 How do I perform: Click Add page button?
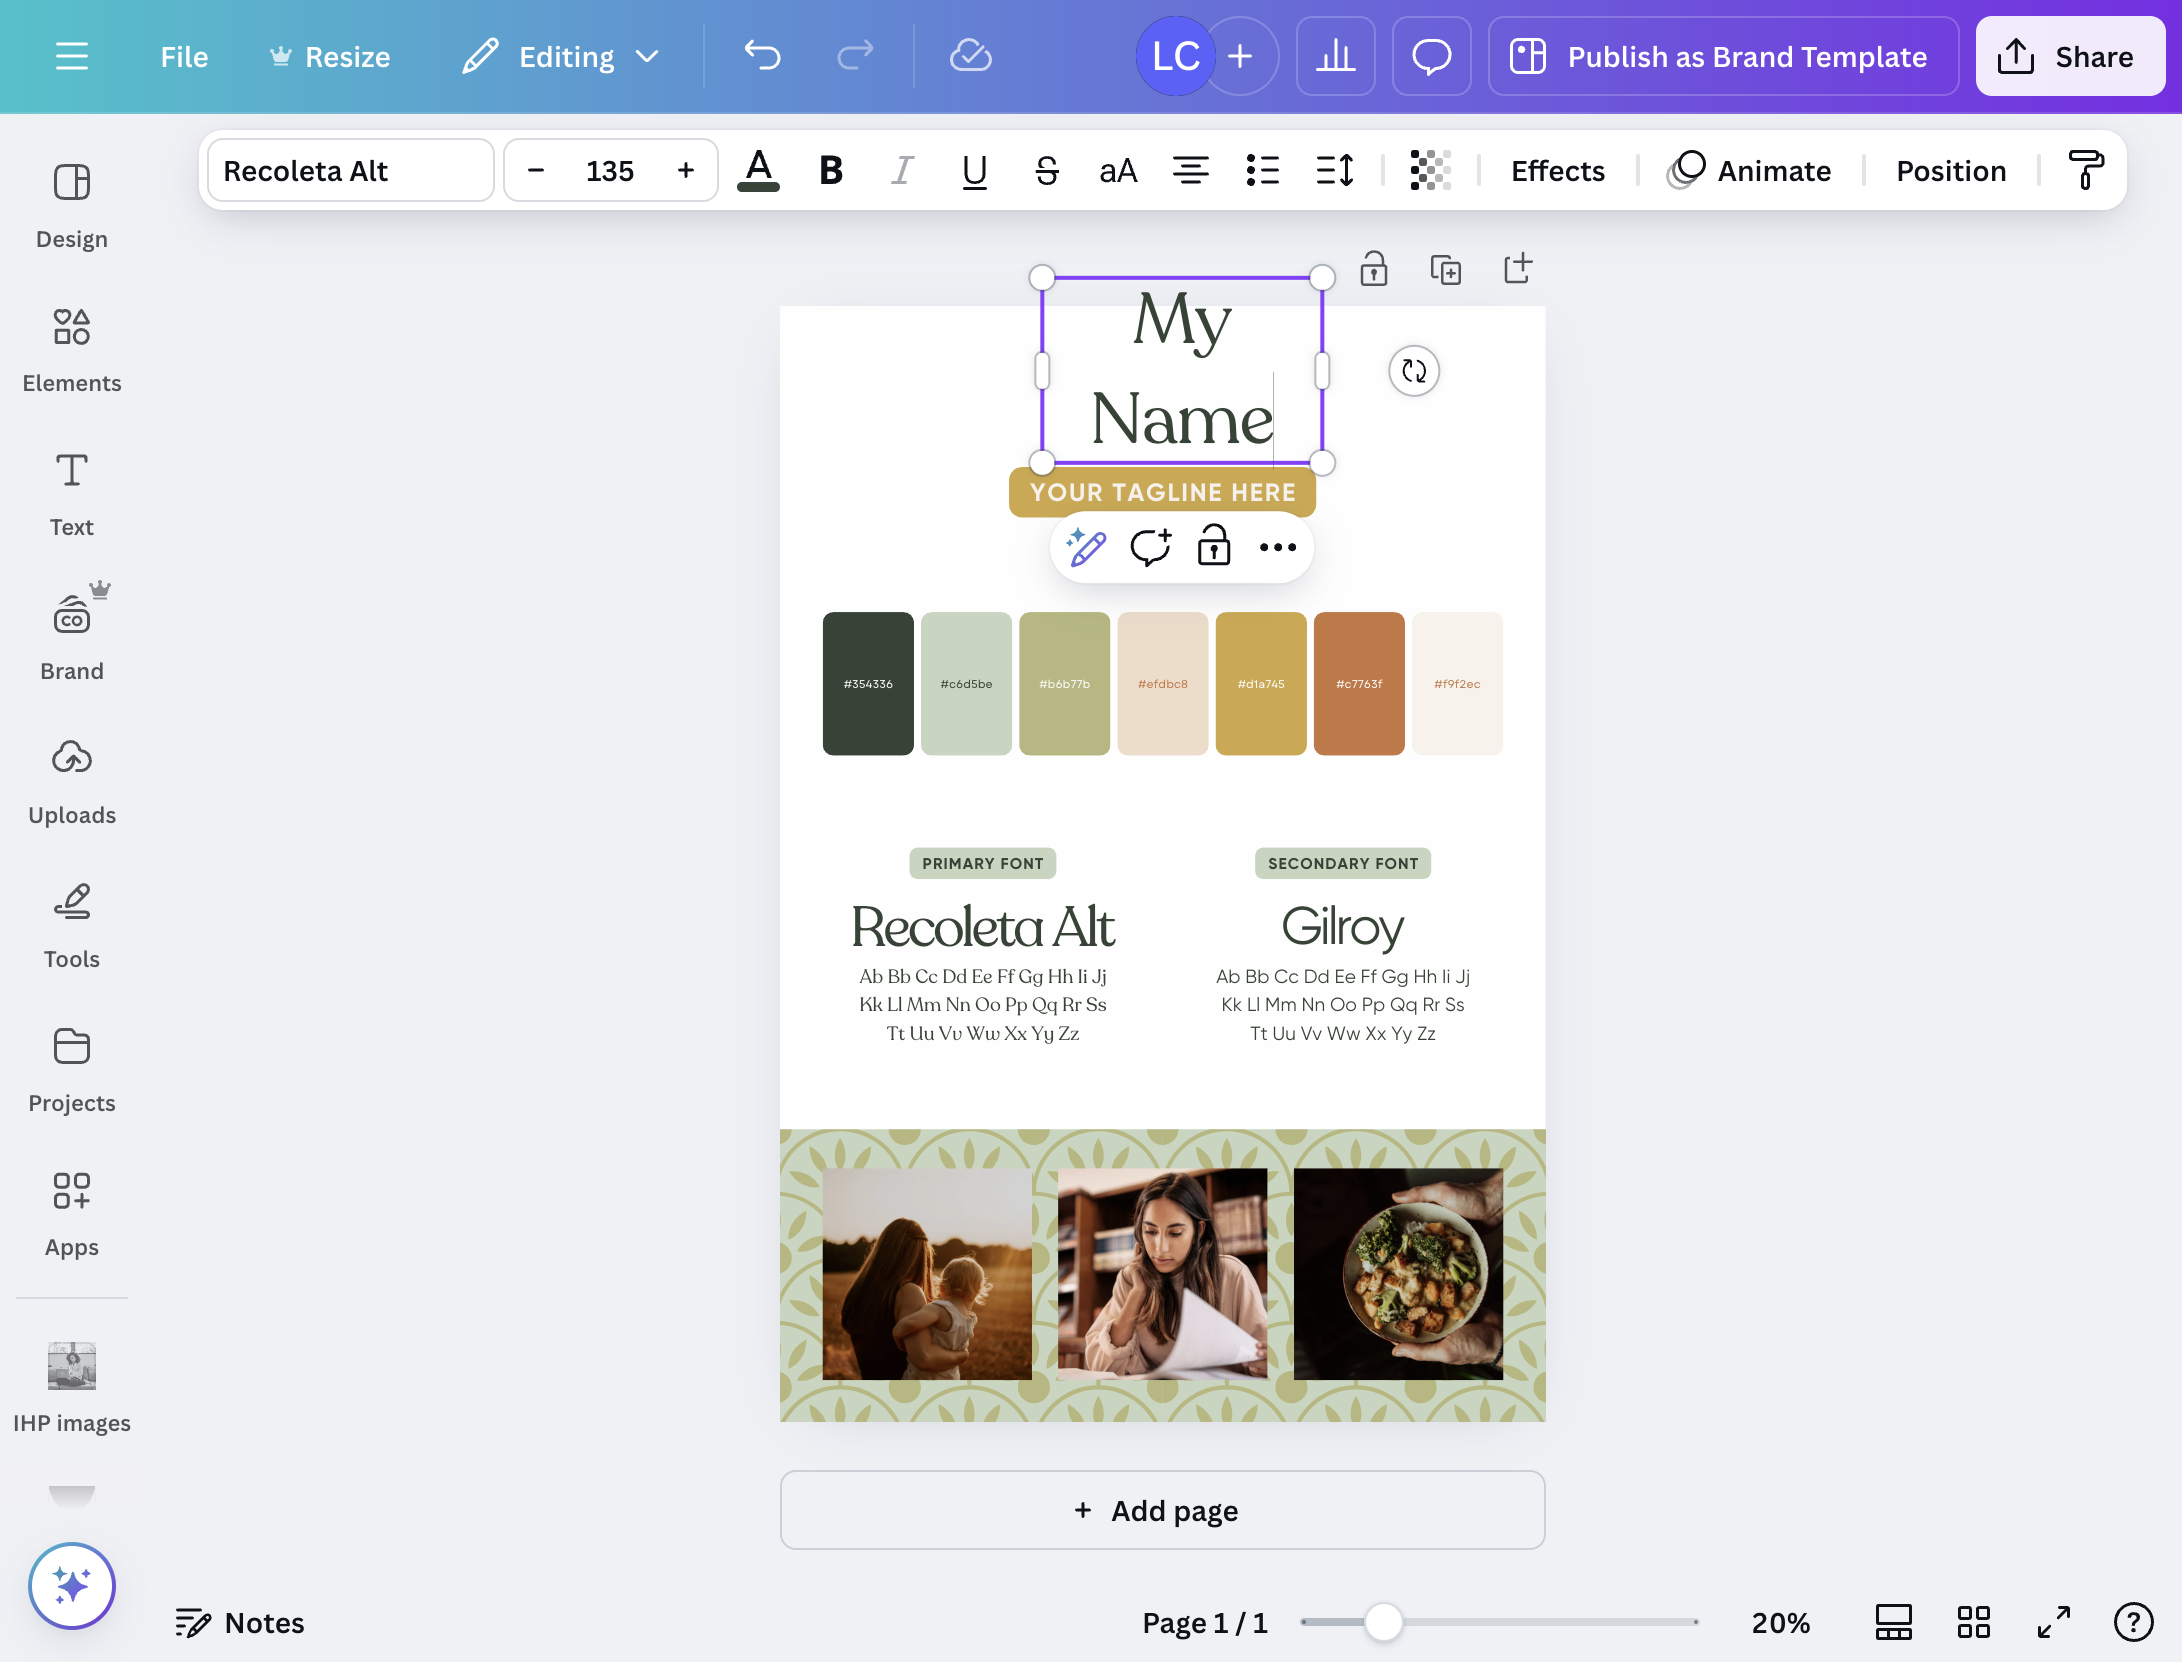click(1163, 1510)
